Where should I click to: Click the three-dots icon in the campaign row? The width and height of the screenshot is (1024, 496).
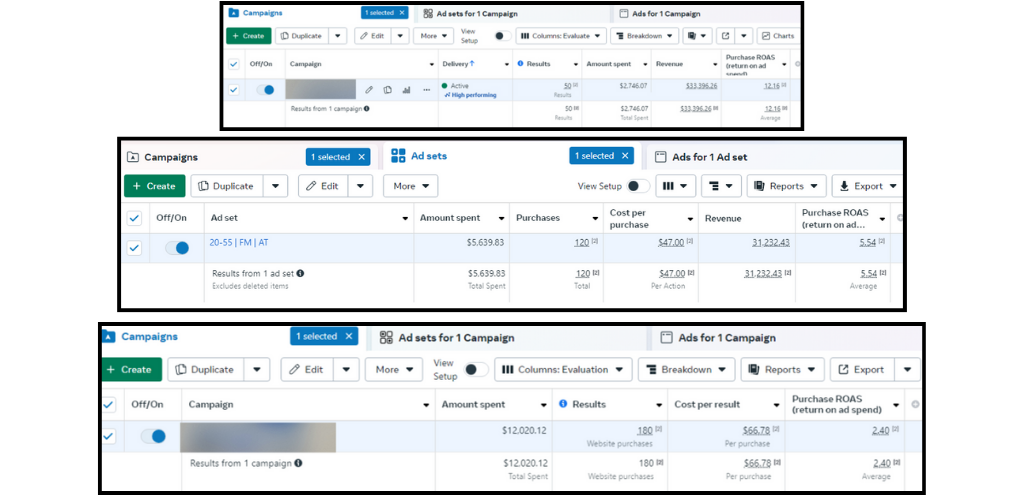[426, 90]
